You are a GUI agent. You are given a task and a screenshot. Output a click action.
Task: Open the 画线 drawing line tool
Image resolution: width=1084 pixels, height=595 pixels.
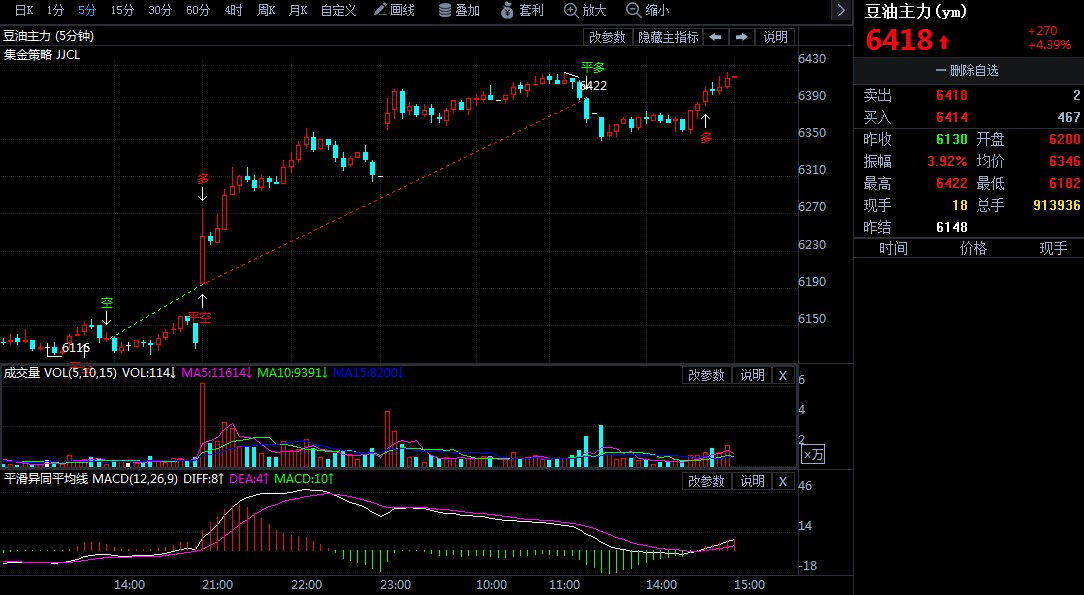tap(393, 11)
